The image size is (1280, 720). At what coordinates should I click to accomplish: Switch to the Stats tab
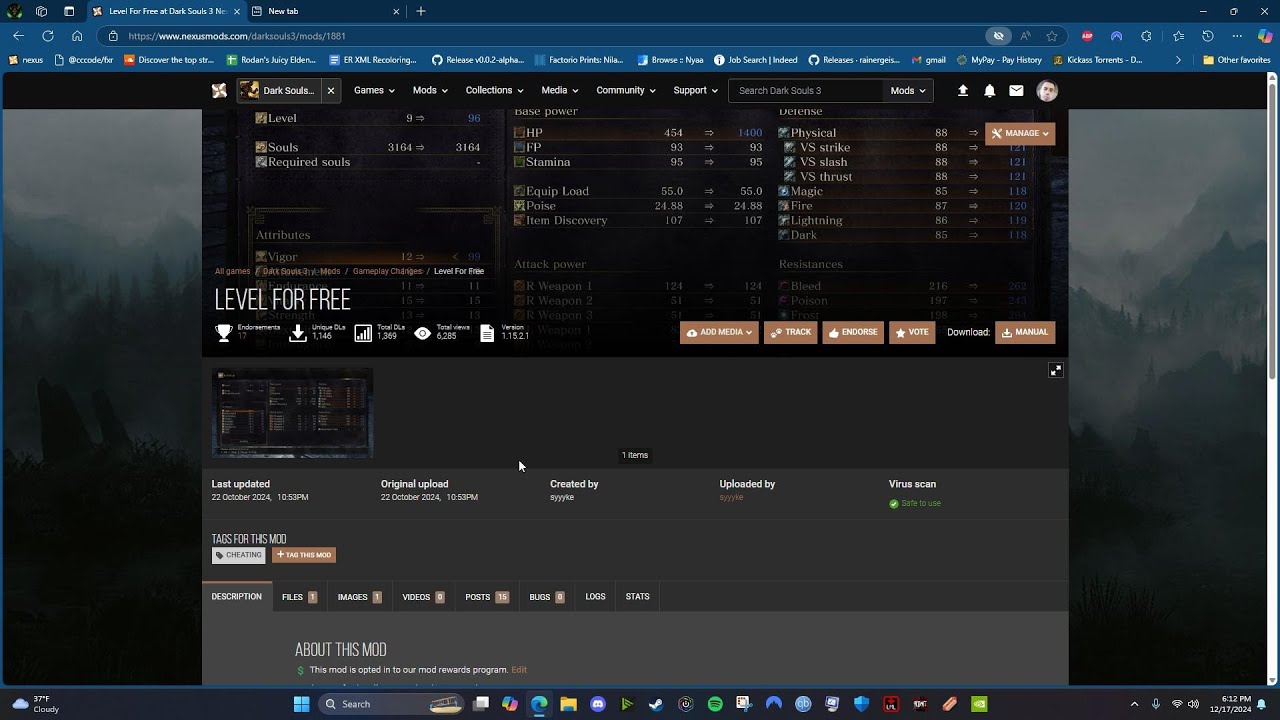(x=637, y=597)
